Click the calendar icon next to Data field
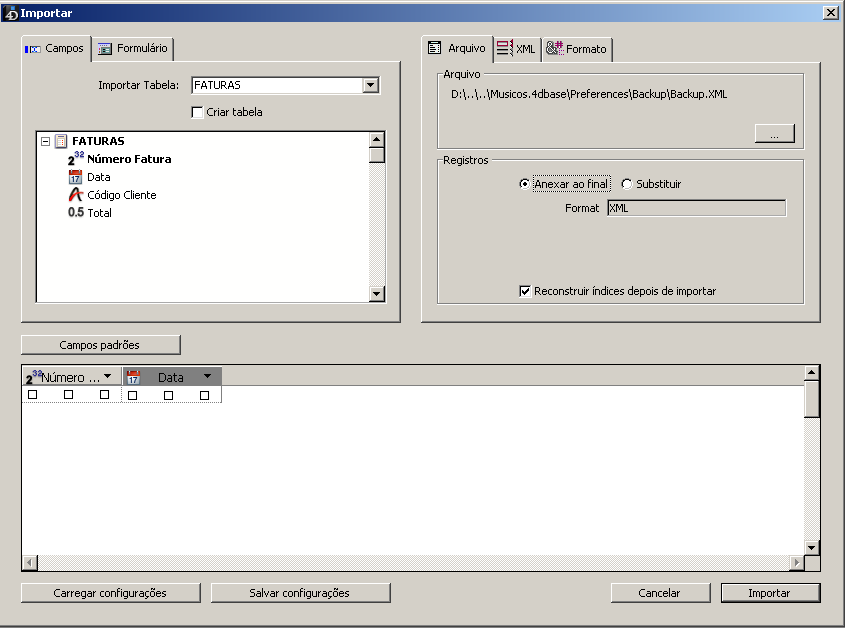Screen dimensions: 845x628 pos(76,177)
